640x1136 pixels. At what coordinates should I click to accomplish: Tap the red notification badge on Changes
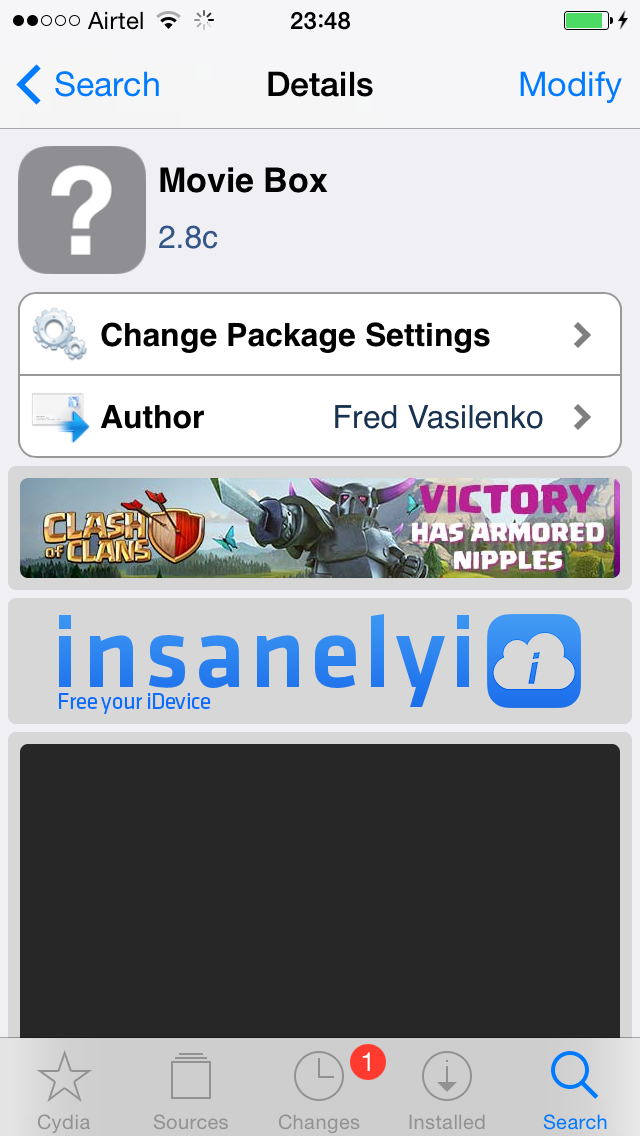367,1063
